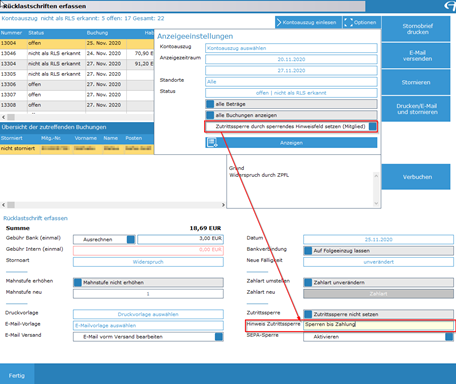Open the Stornoart Widerspruch selector
Screen dimensions: 456x384
[x=148, y=262]
